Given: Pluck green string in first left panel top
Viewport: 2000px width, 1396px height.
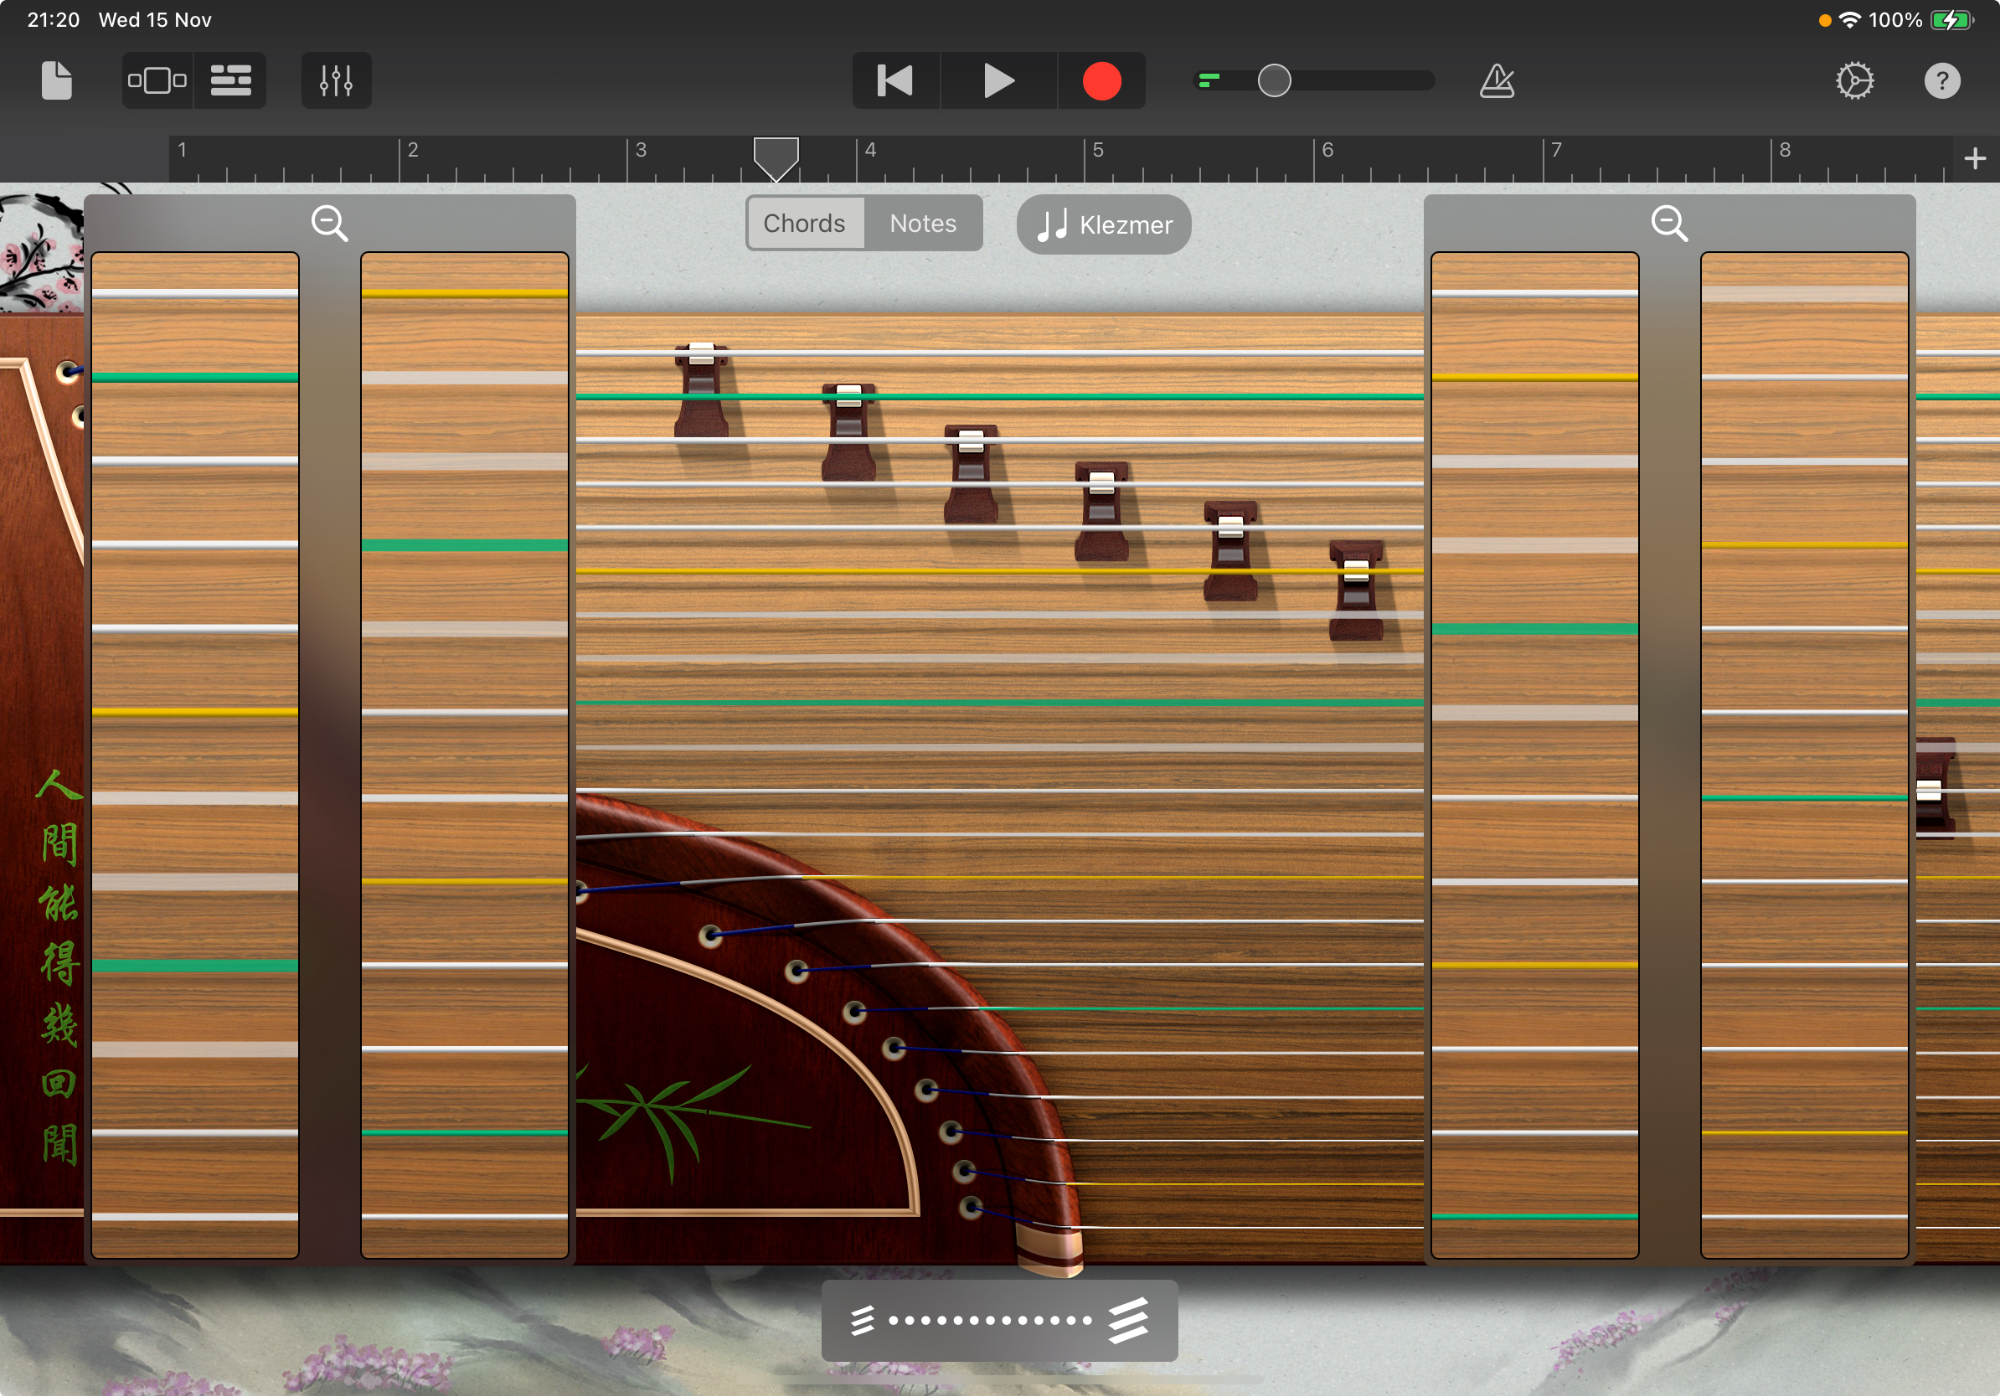Looking at the screenshot, I should tap(195, 377).
